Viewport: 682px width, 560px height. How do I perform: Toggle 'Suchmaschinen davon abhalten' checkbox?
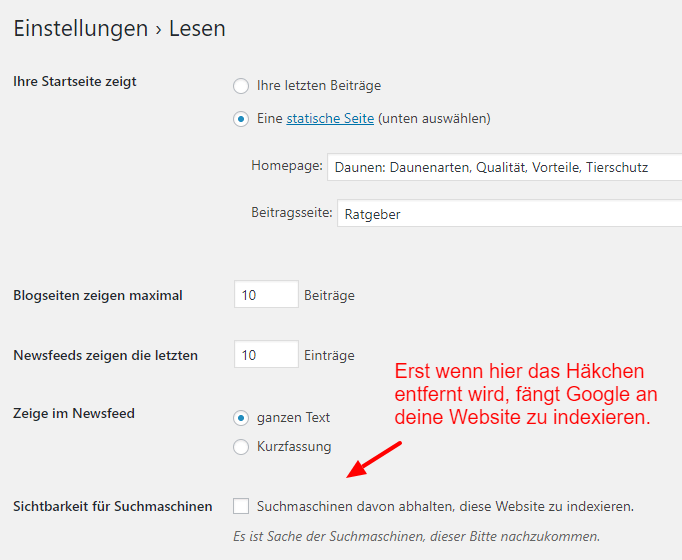click(x=241, y=506)
